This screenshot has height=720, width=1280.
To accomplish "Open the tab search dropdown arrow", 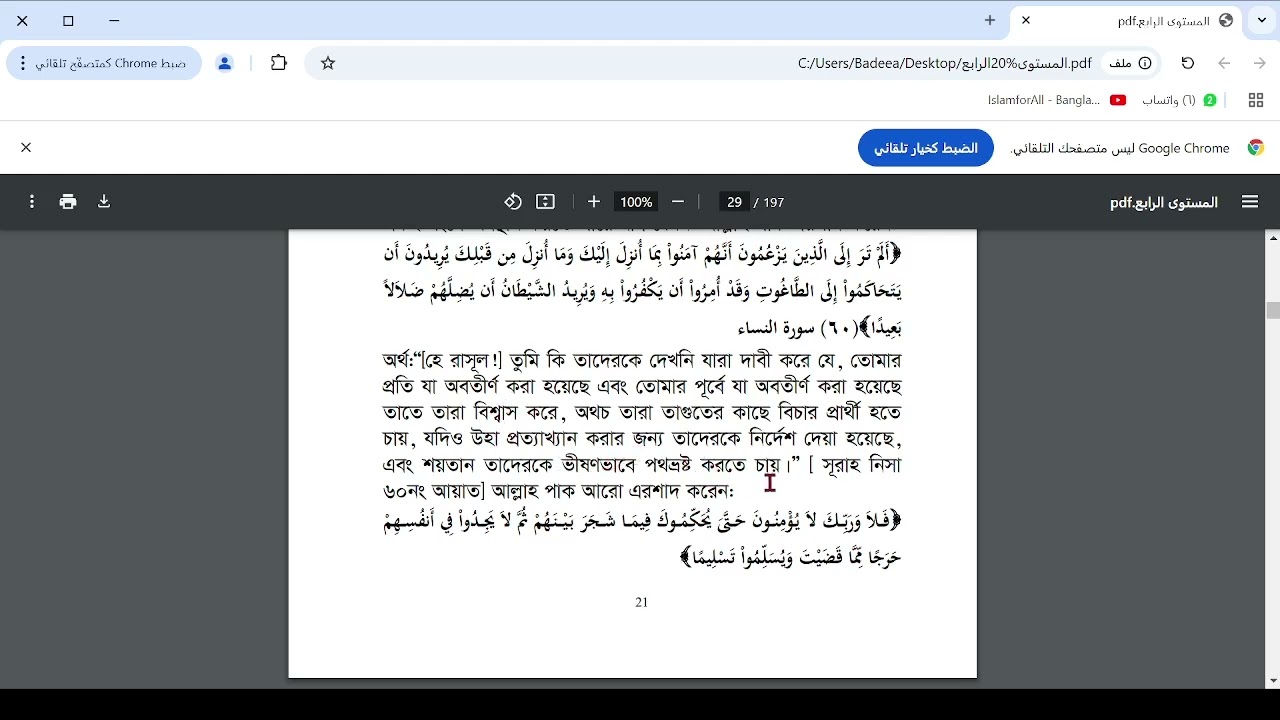I will (1262, 20).
